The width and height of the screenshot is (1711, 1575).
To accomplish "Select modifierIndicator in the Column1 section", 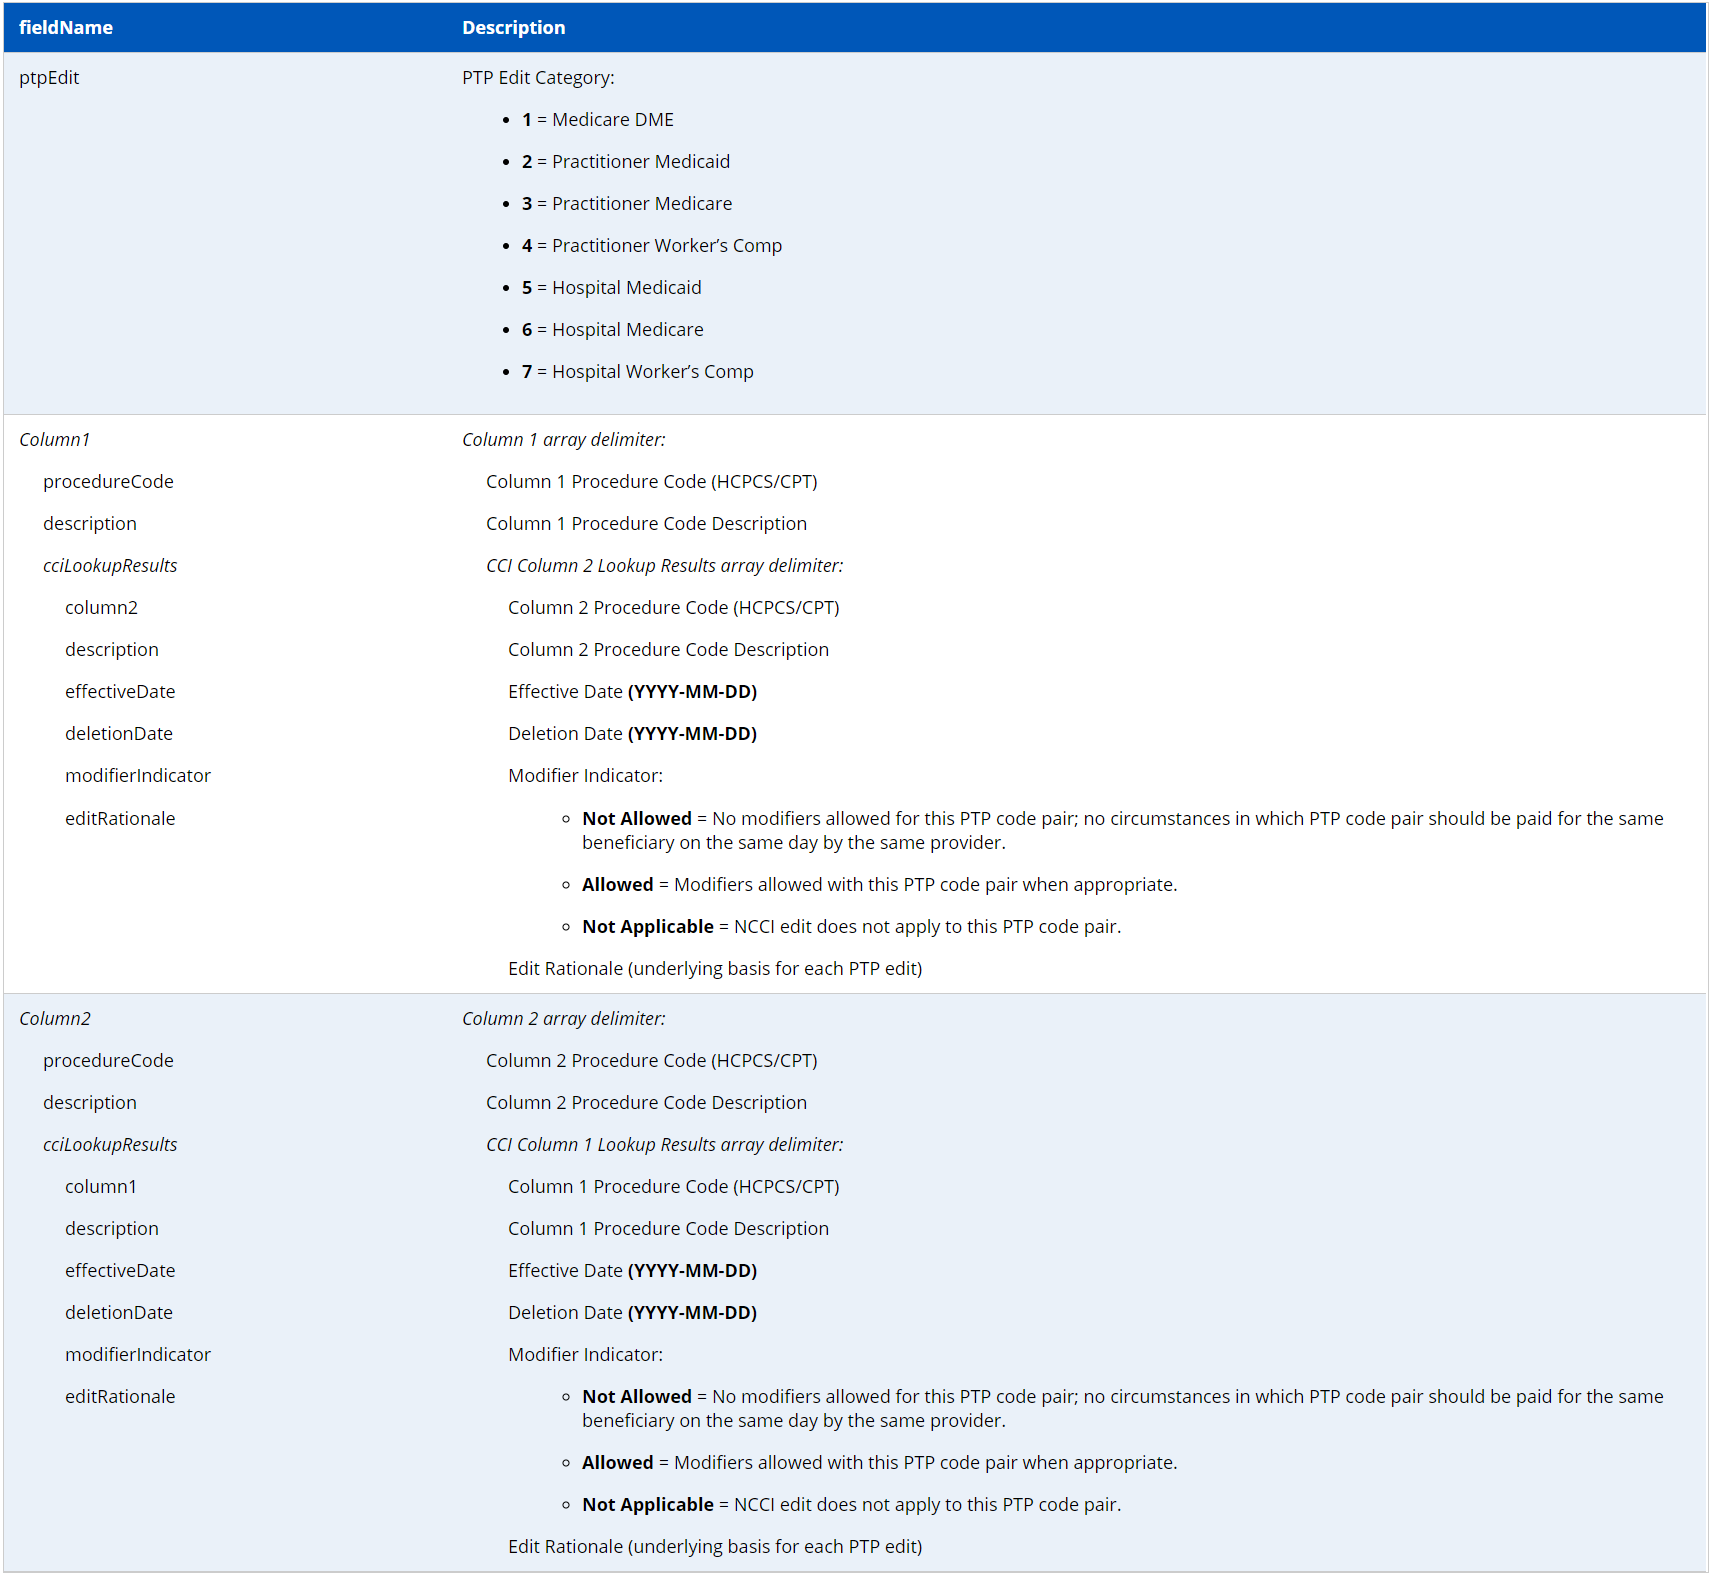I will pyautogui.click(x=138, y=776).
